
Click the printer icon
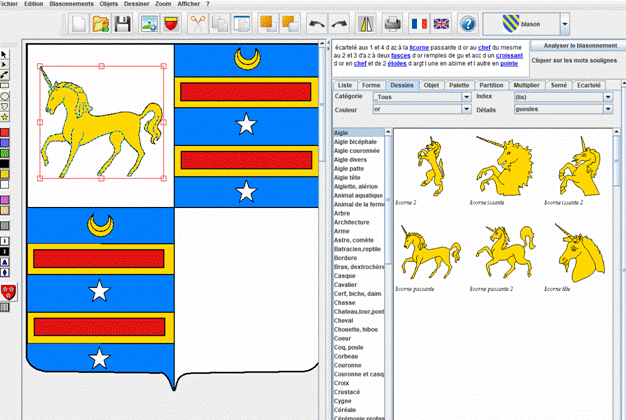pos(393,22)
